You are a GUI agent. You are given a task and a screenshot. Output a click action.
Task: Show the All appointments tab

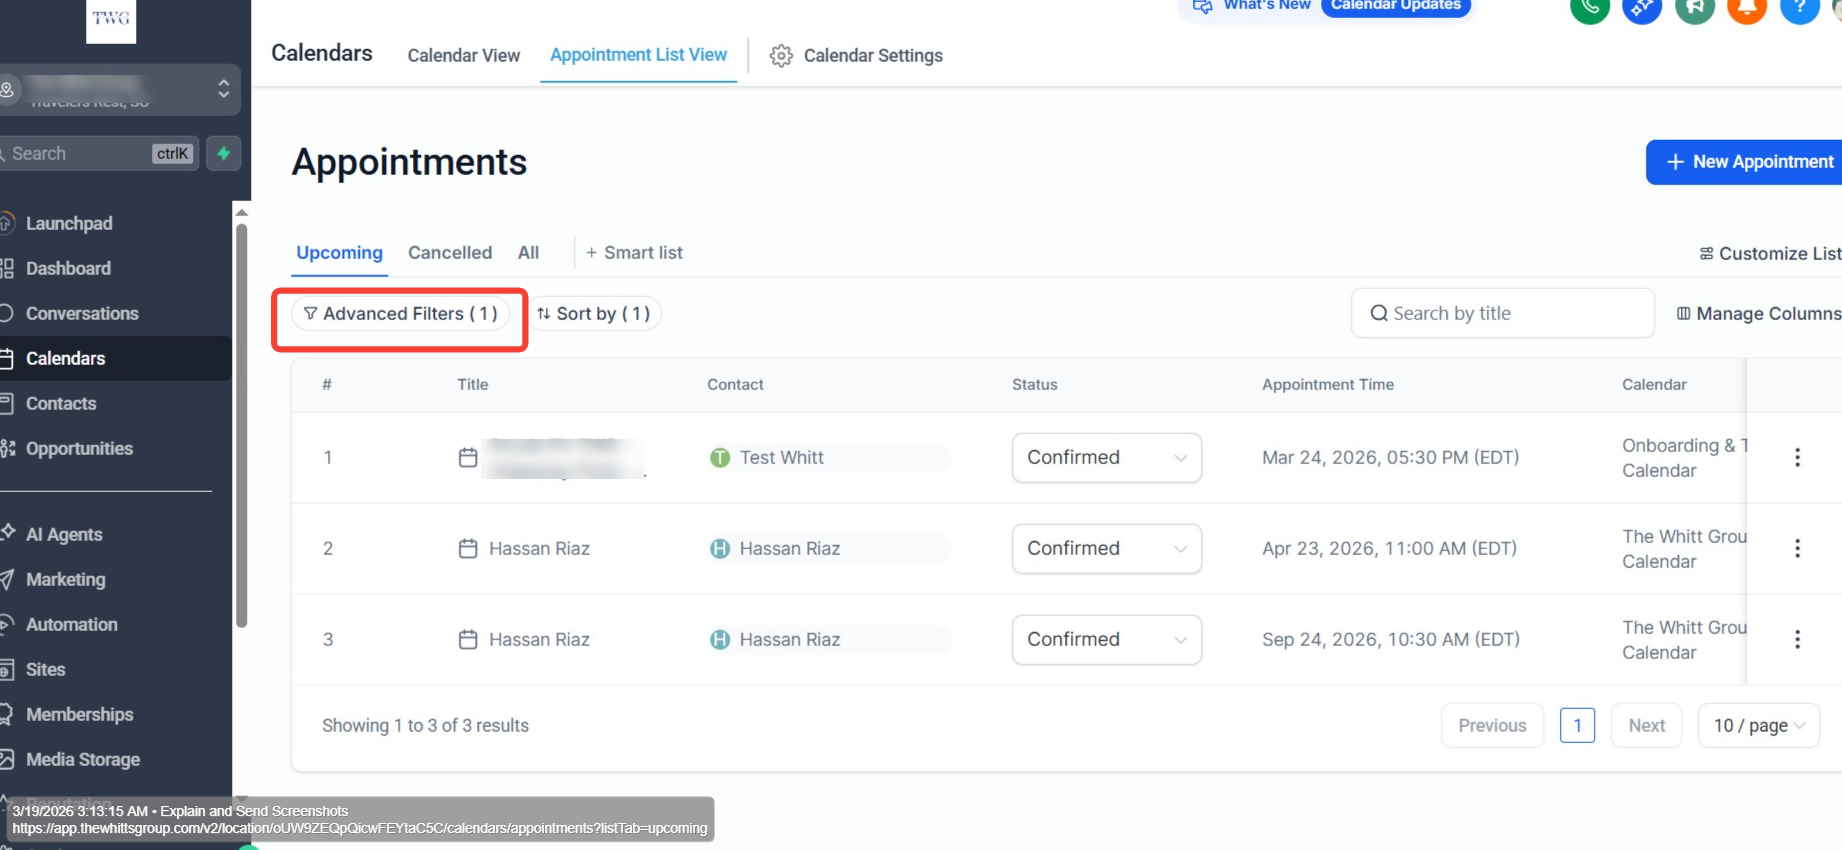point(528,253)
